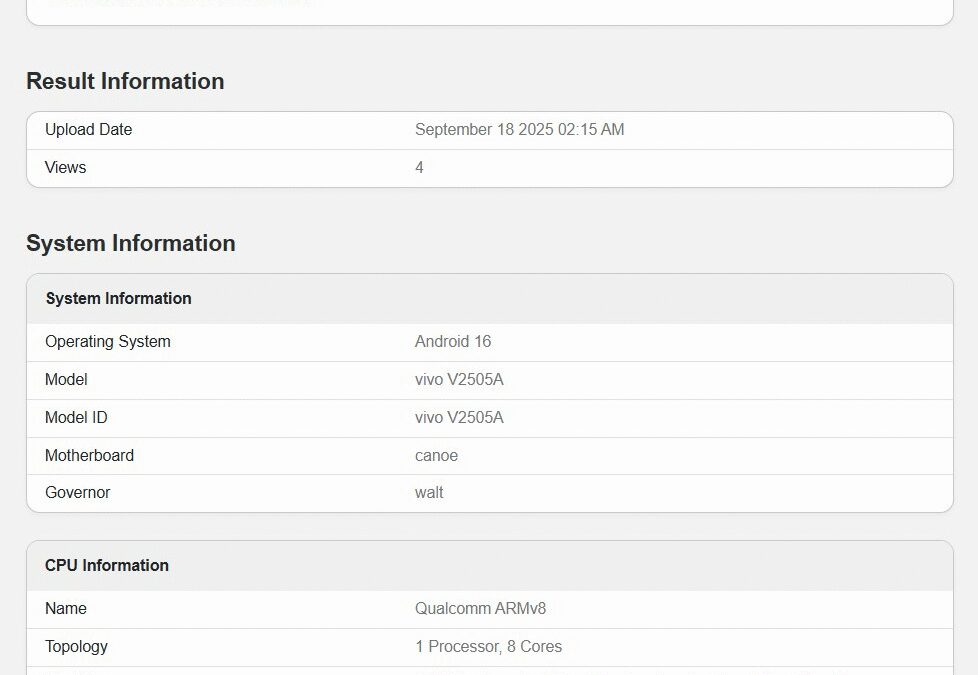The image size is (978, 675).
Task: Select the Topology row showing 8 Cores
Action: pos(488,646)
